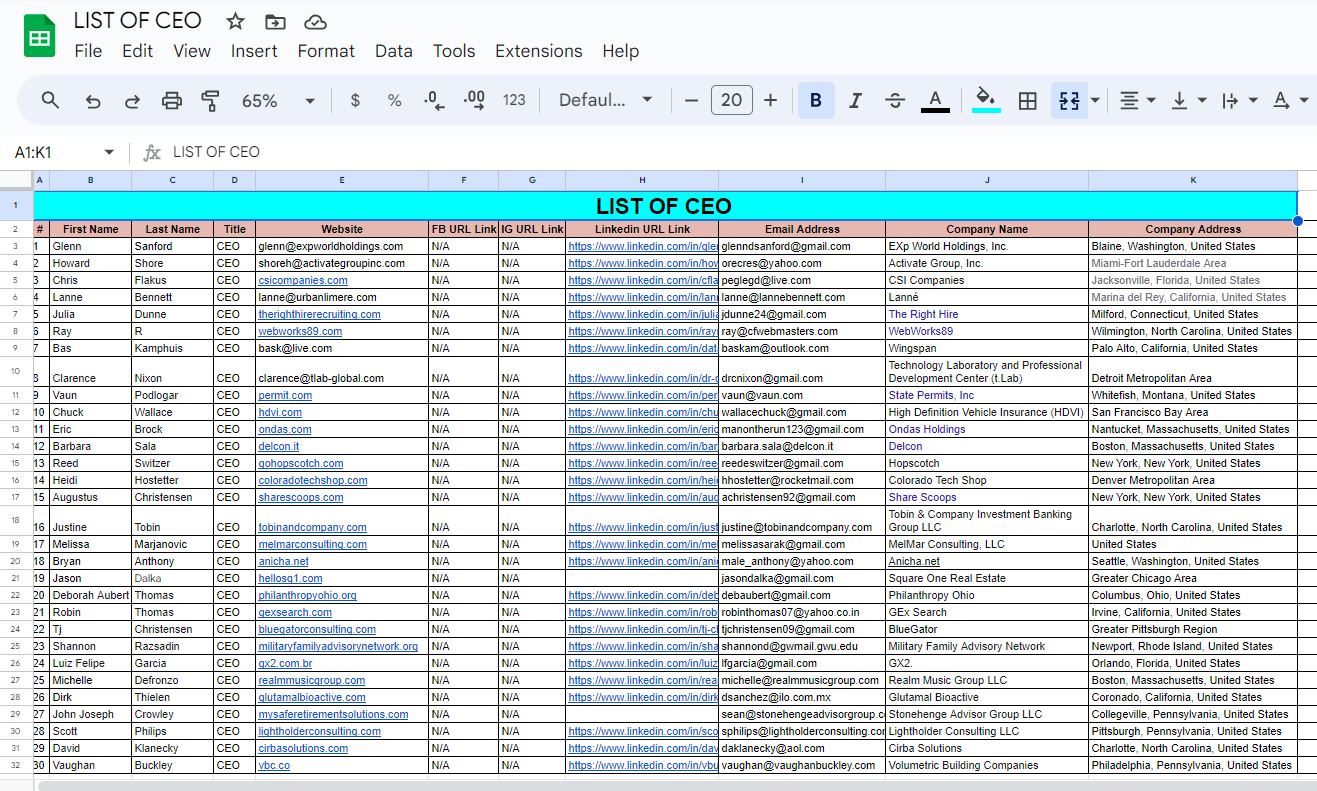This screenshot has height=791, width=1317.
Task: Open the Help menu
Action: click(620, 51)
